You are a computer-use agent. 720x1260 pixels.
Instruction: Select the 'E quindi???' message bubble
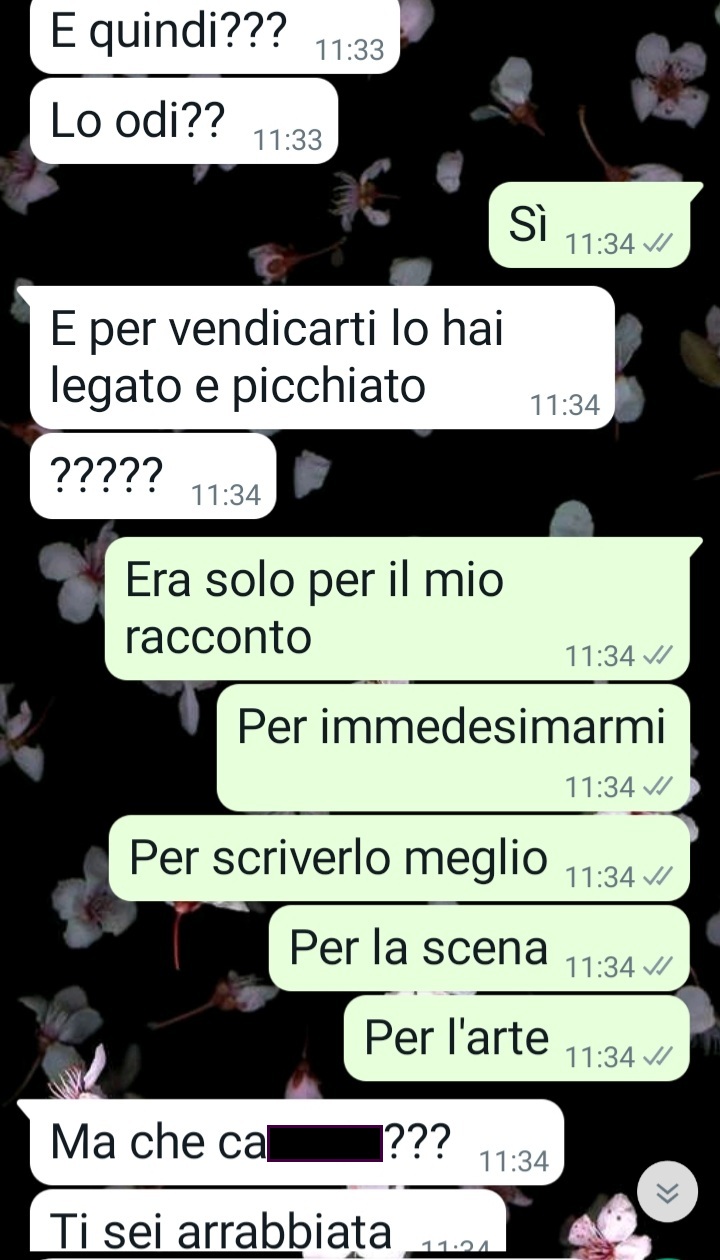215,36
